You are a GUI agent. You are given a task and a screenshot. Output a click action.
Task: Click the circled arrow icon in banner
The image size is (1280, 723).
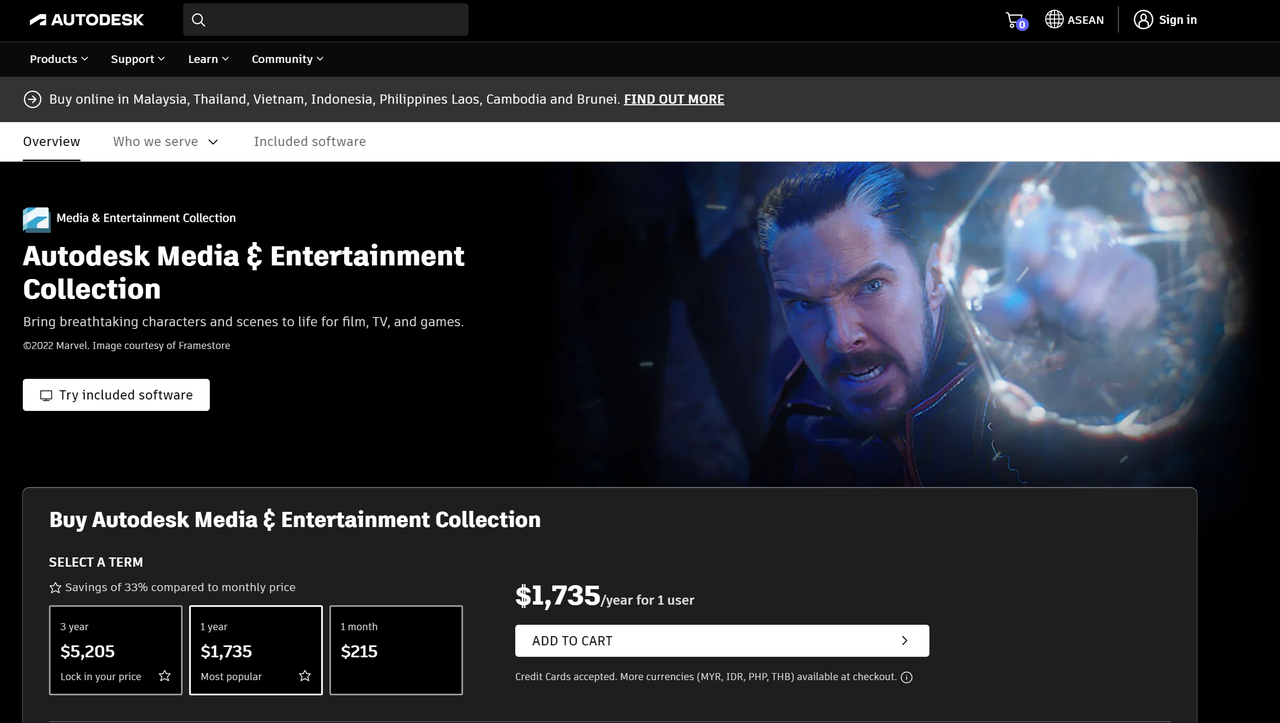click(x=32, y=99)
